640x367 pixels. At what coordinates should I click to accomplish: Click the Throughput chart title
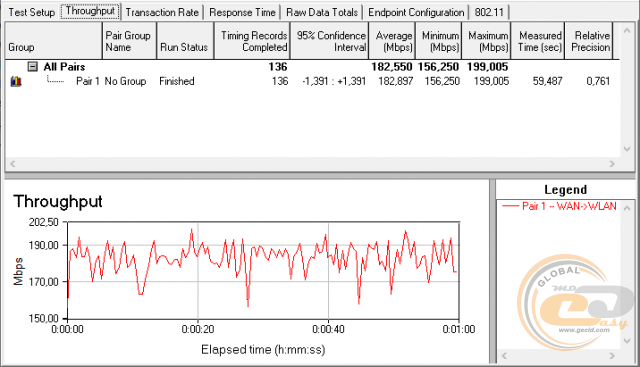point(58,202)
